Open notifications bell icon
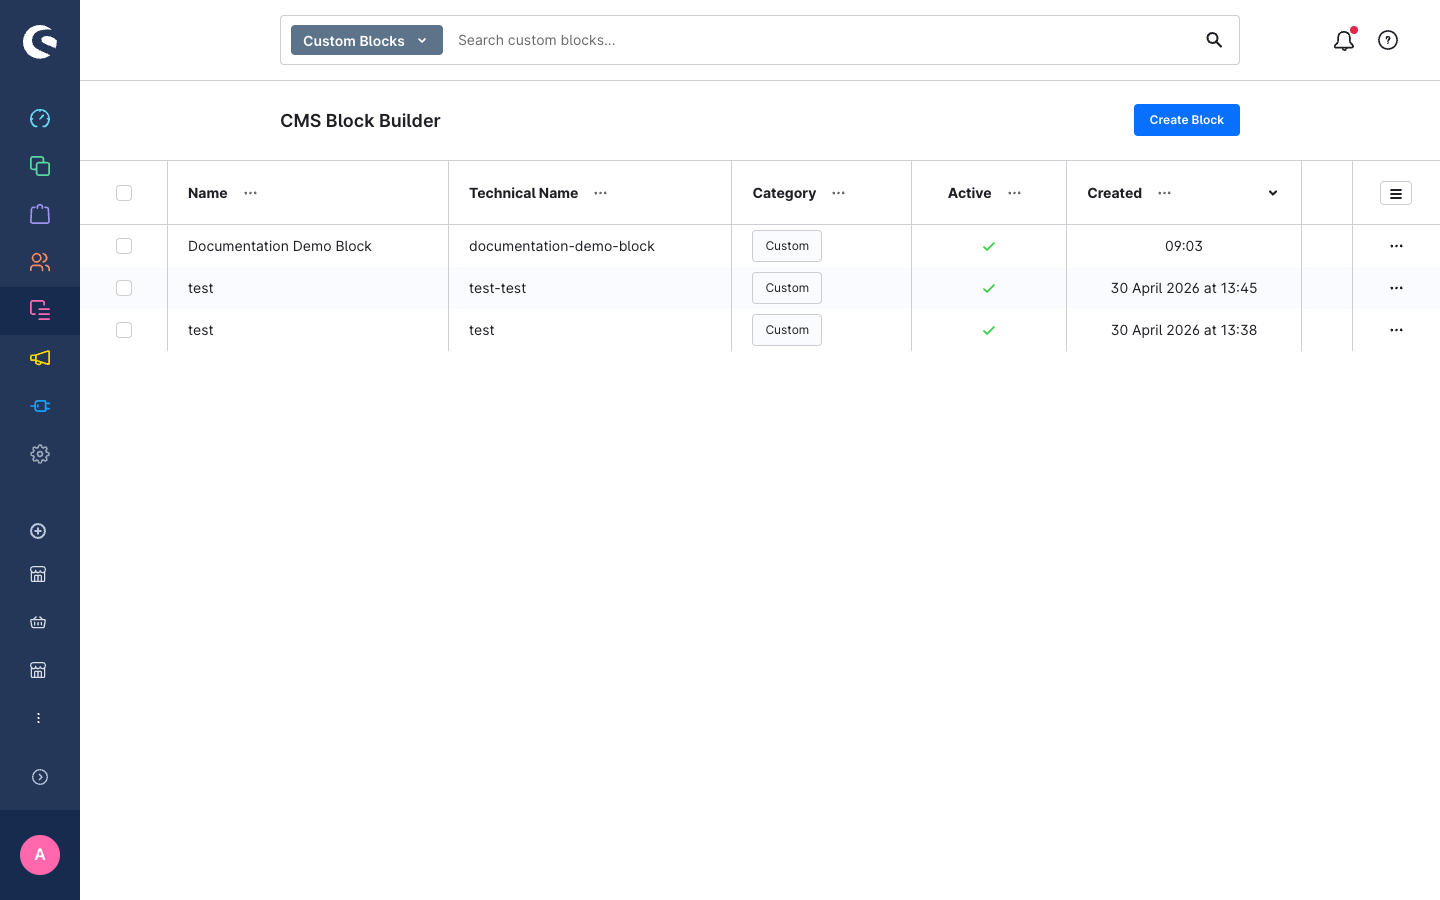Image resolution: width=1440 pixels, height=900 pixels. 1344,40
